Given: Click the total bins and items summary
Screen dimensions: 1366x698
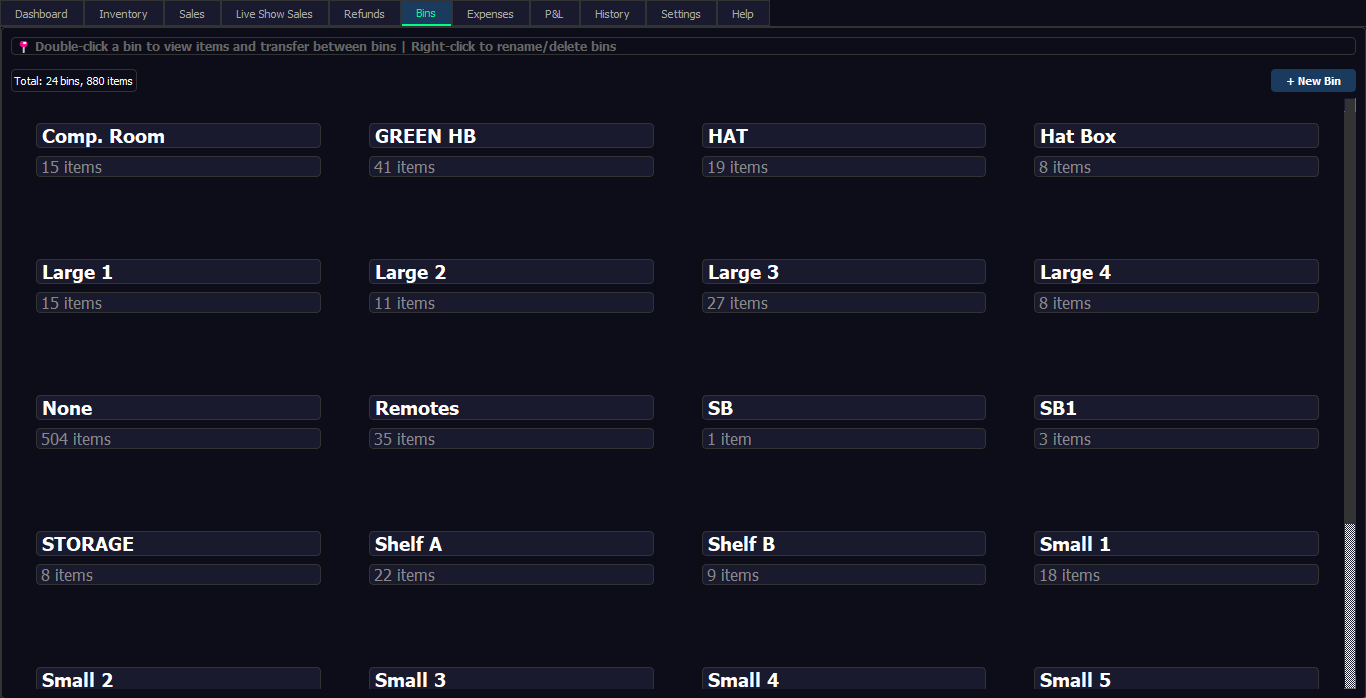Looking at the screenshot, I should [74, 81].
